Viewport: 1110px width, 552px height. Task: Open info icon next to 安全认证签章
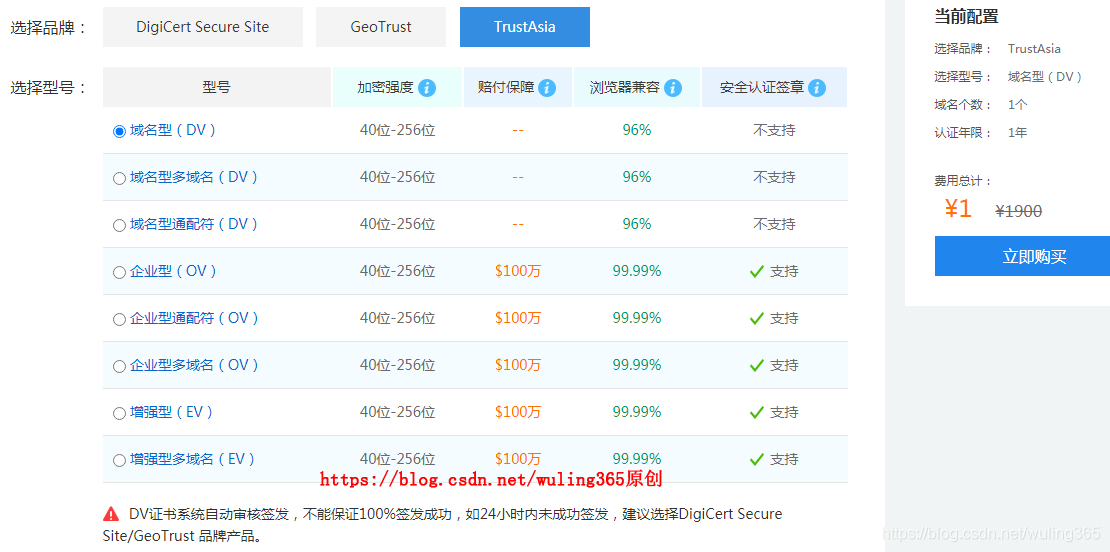tap(817, 88)
